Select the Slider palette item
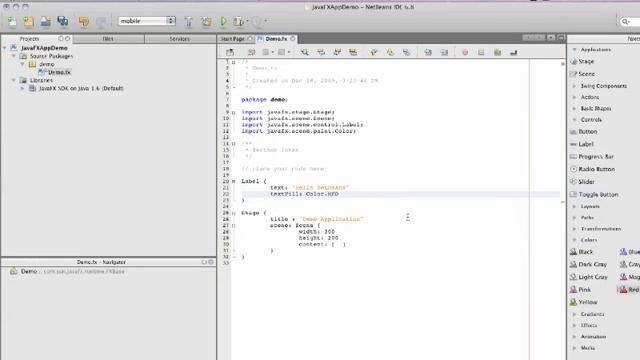The image size is (640, 360). point(582,182)
